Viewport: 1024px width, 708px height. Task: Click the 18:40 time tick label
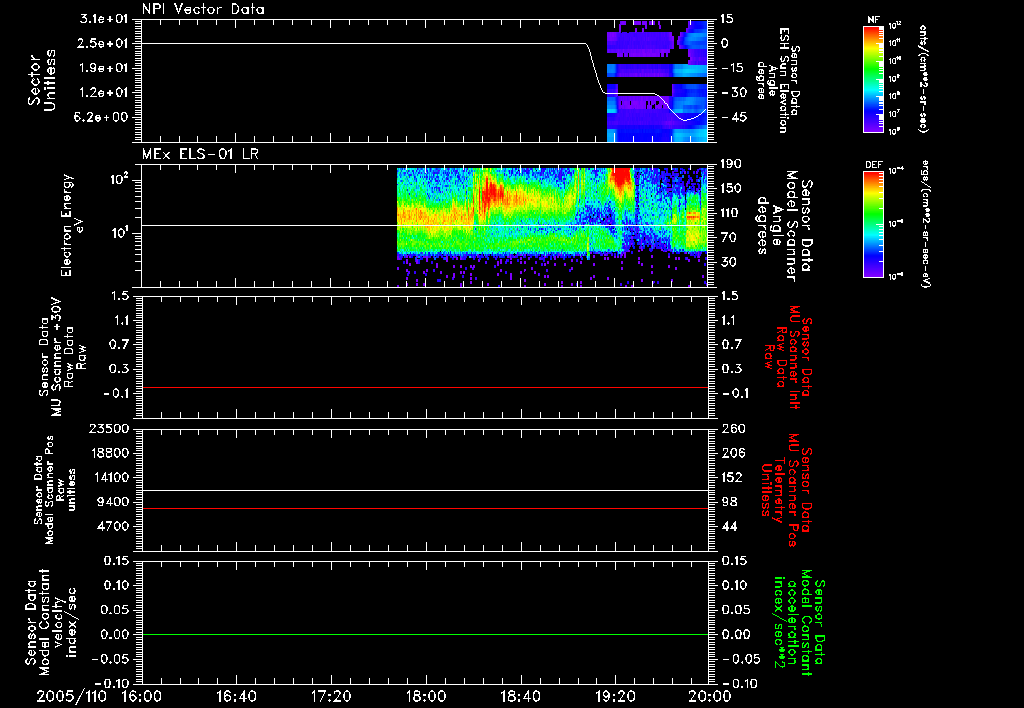tap(520, 696)
